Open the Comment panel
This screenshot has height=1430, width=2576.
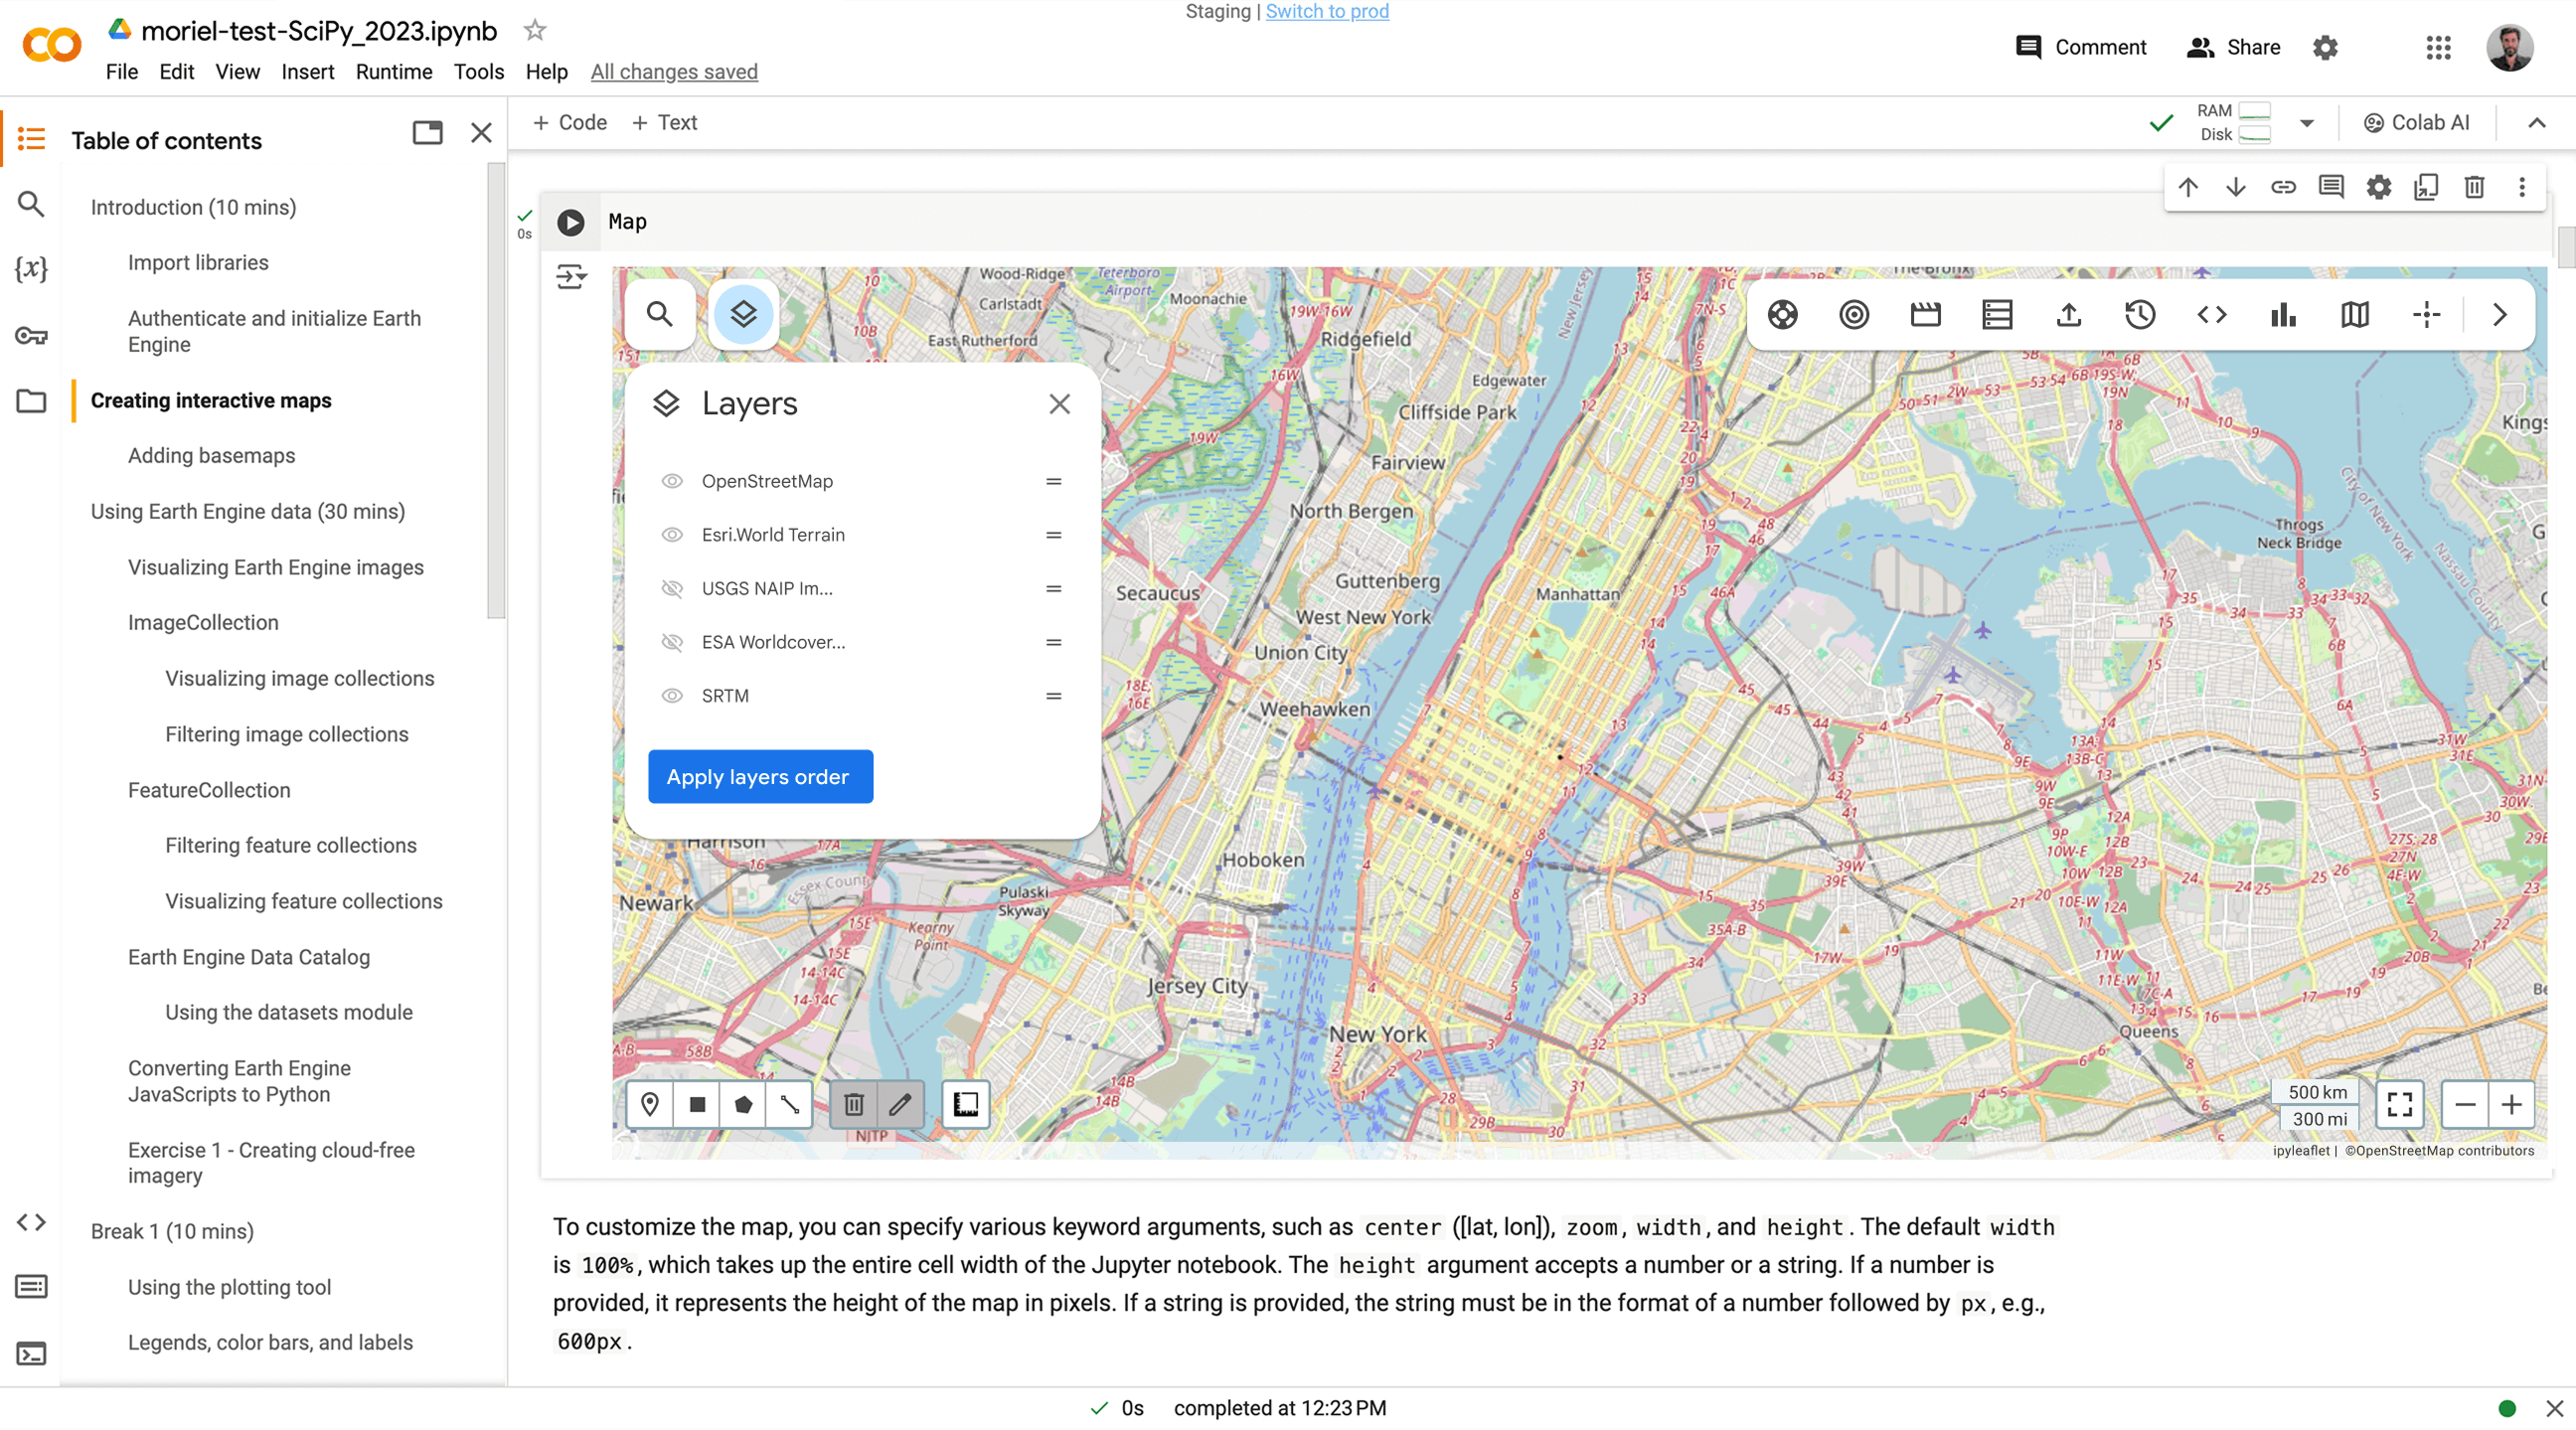click(x=2081, y=47)
